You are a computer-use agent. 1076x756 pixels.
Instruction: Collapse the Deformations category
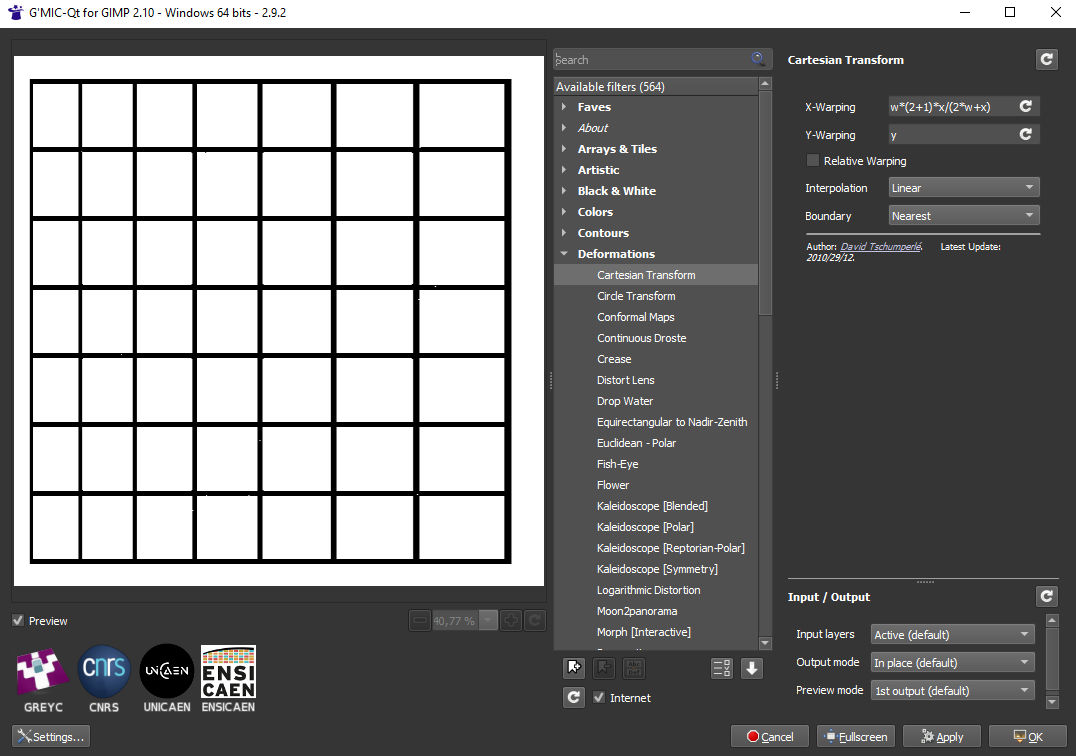click(563, 254)
